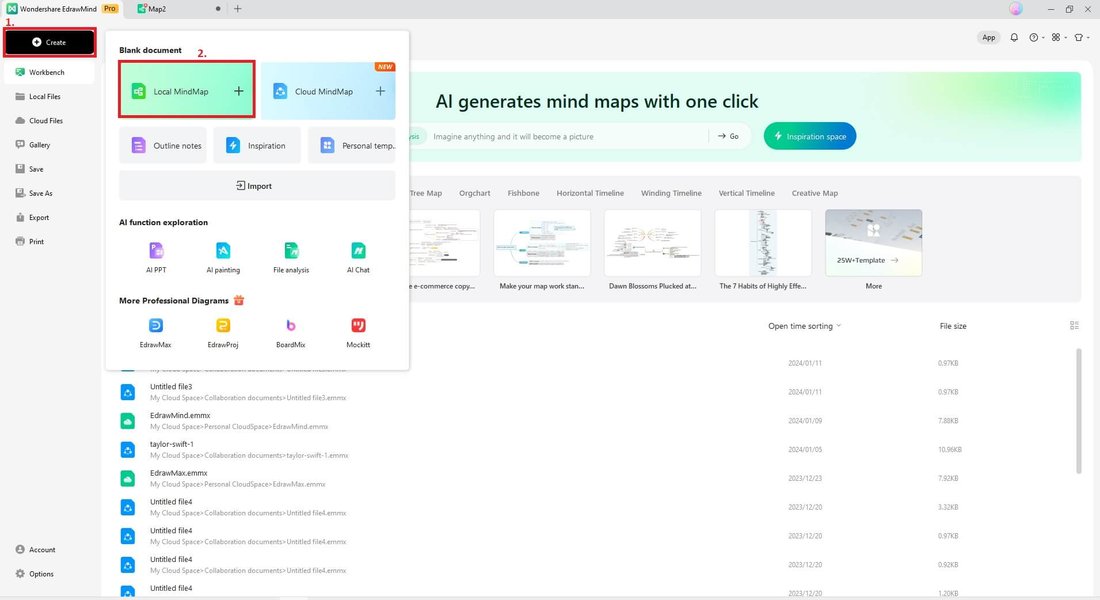
Task: Click the Go button beside prompt
Action: 728,136
